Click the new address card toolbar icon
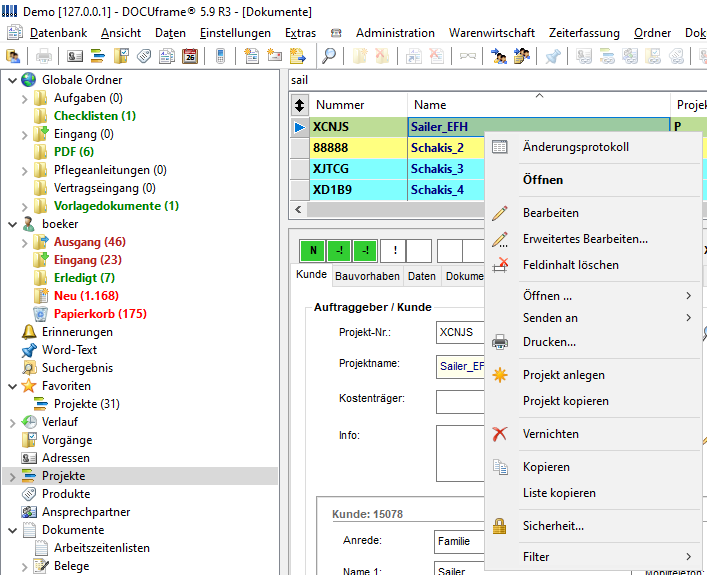Viewport: 707px width, 575px height. (274, 56)
